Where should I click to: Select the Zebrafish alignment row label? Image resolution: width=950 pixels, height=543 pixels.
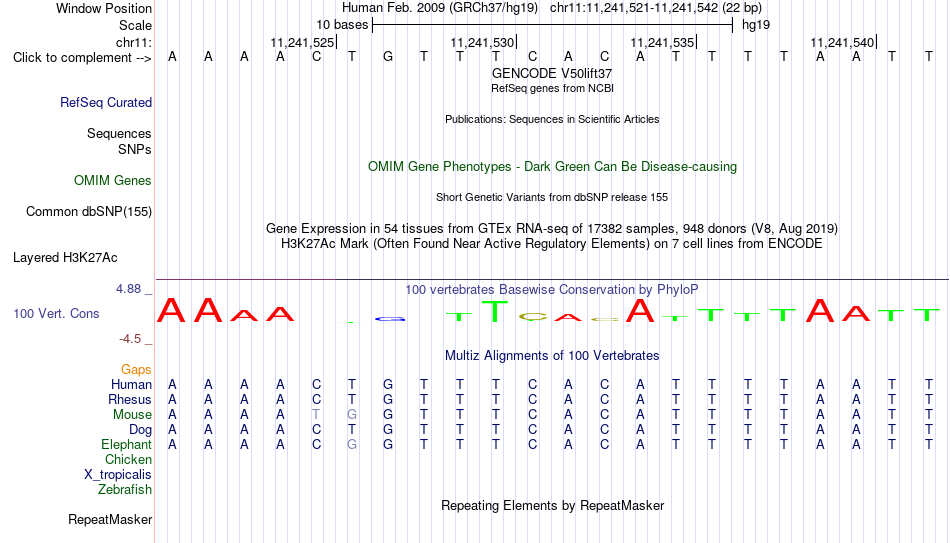point(125,490)
